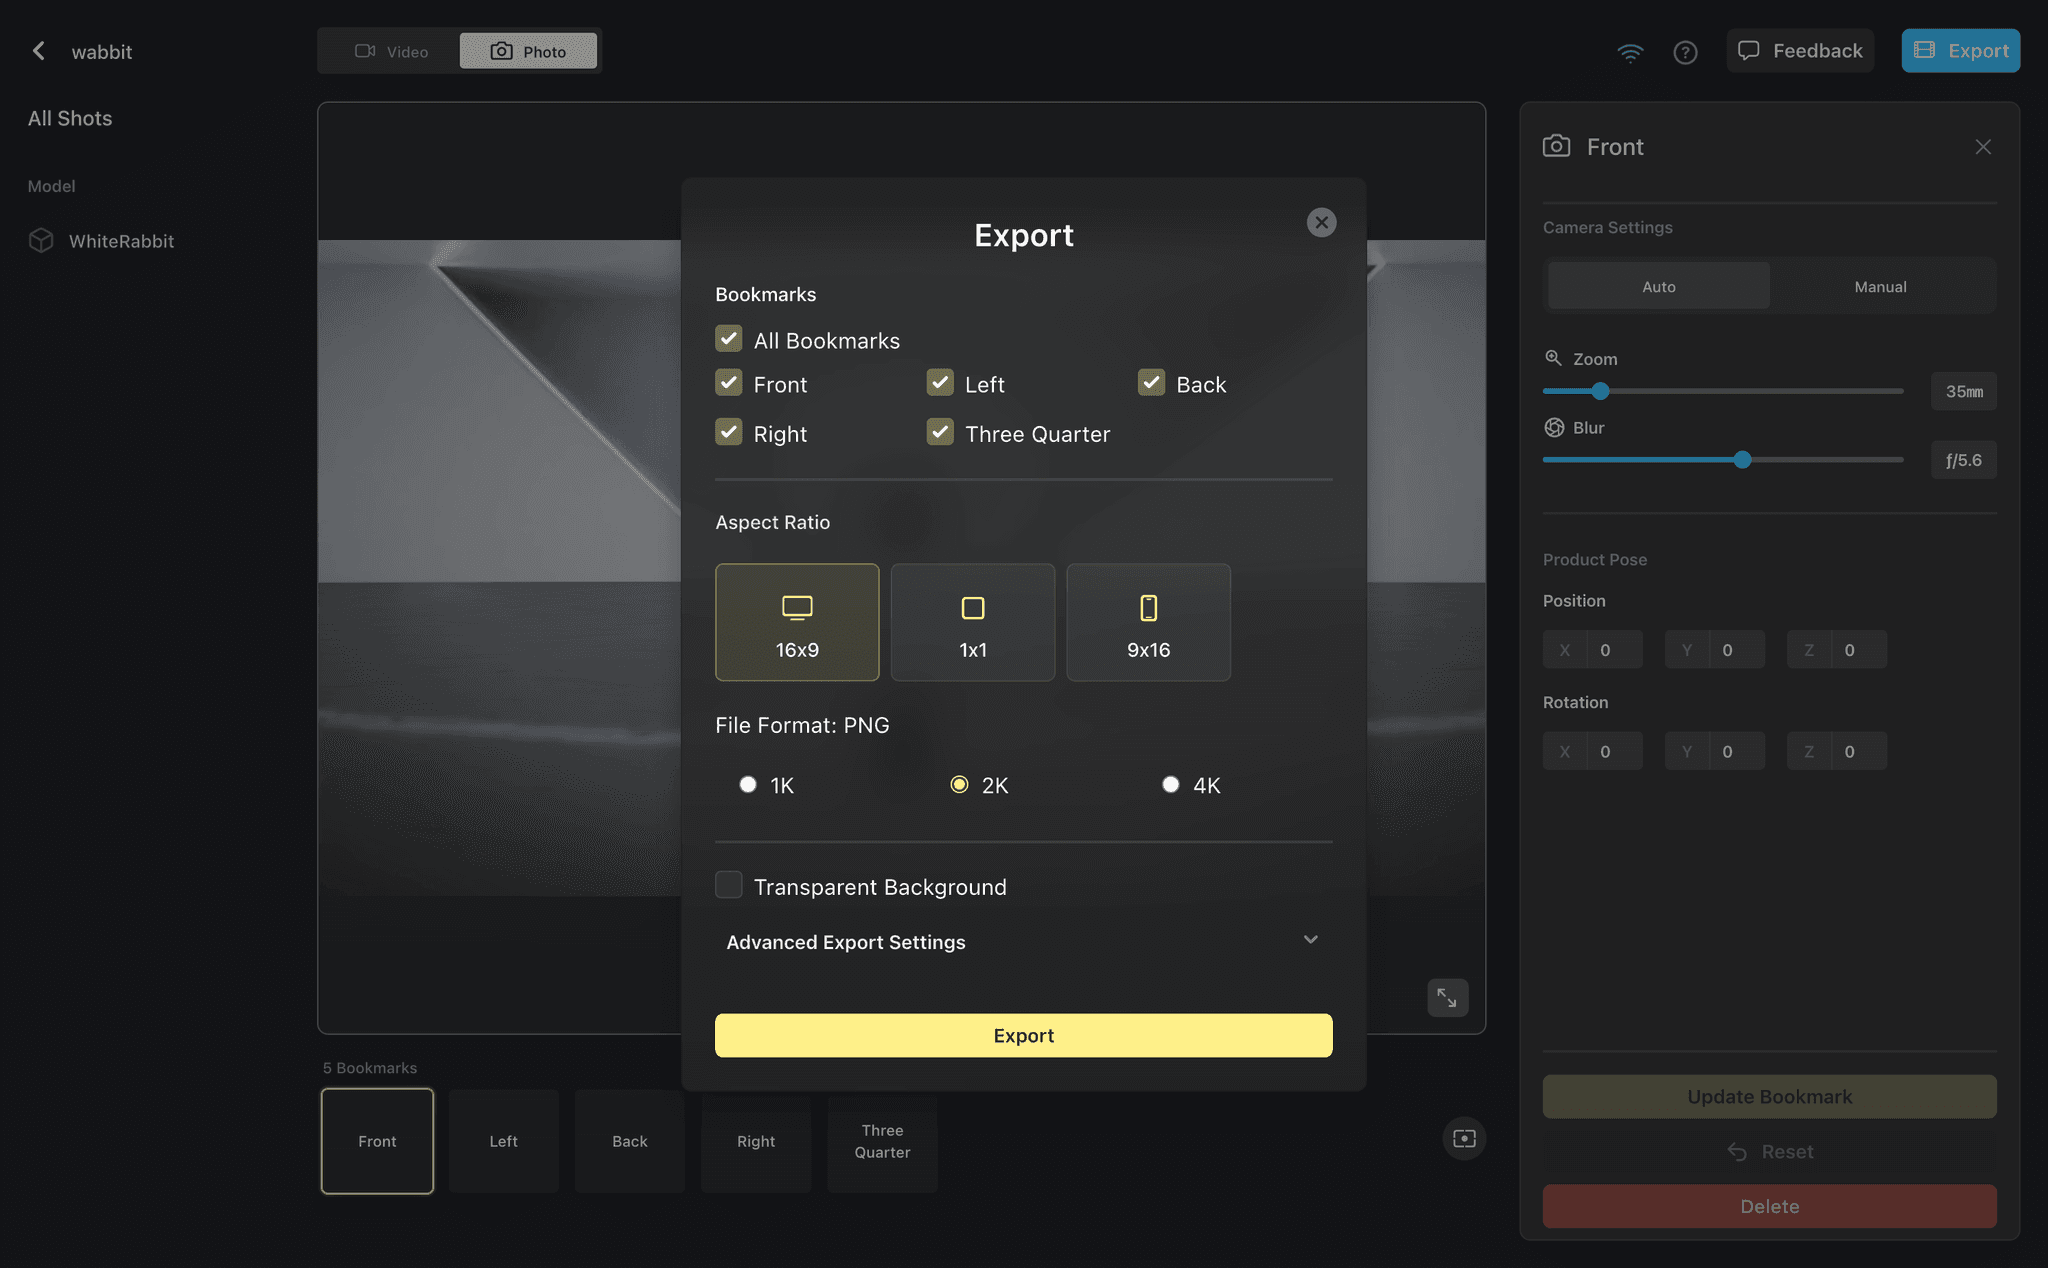Click the feedback chat icon

(1750, 50)
